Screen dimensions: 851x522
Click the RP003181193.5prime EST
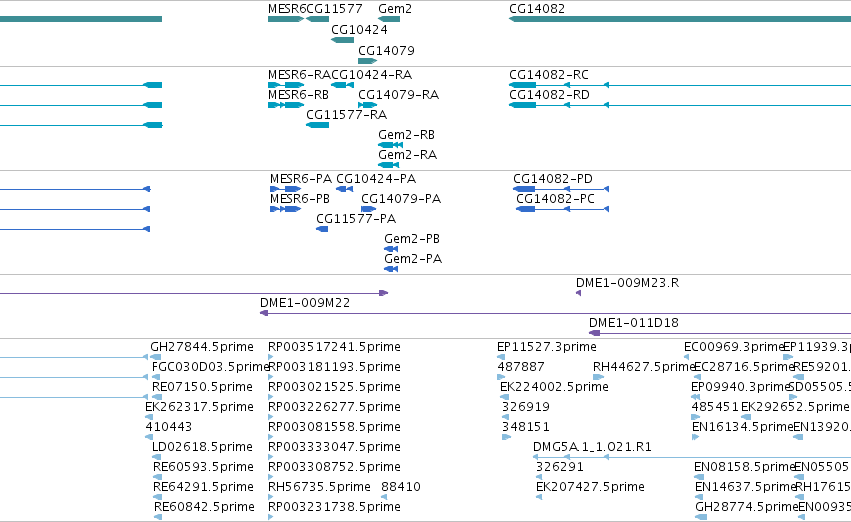click(271, 377)
